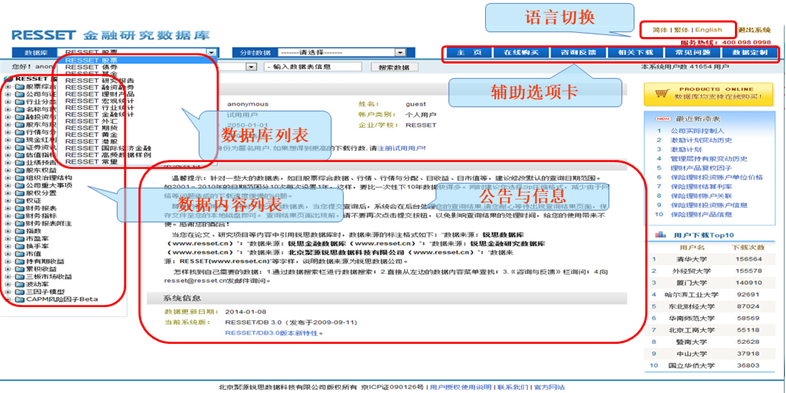The height and width of the screenshot is (393, 786).
Task: Click the folder icon beside 权证
Action: [20, 201]
